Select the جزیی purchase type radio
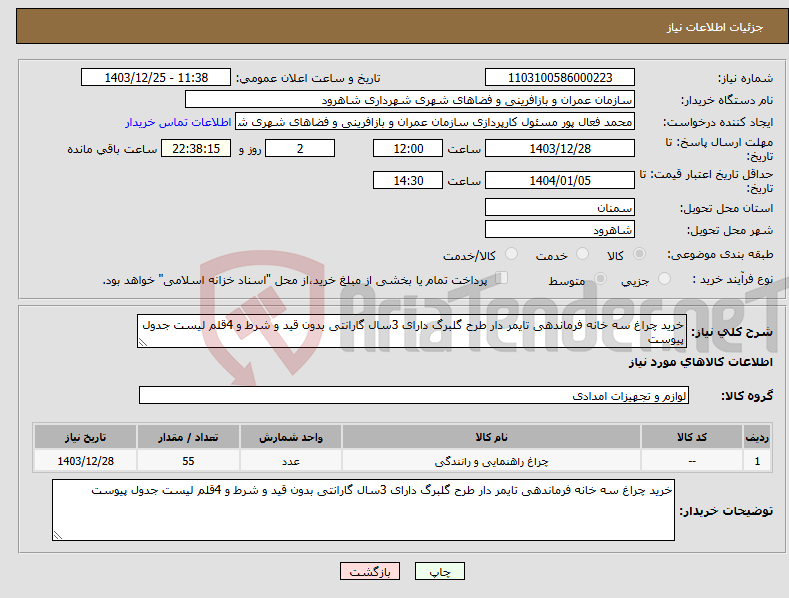 click(x=664, y=278)
